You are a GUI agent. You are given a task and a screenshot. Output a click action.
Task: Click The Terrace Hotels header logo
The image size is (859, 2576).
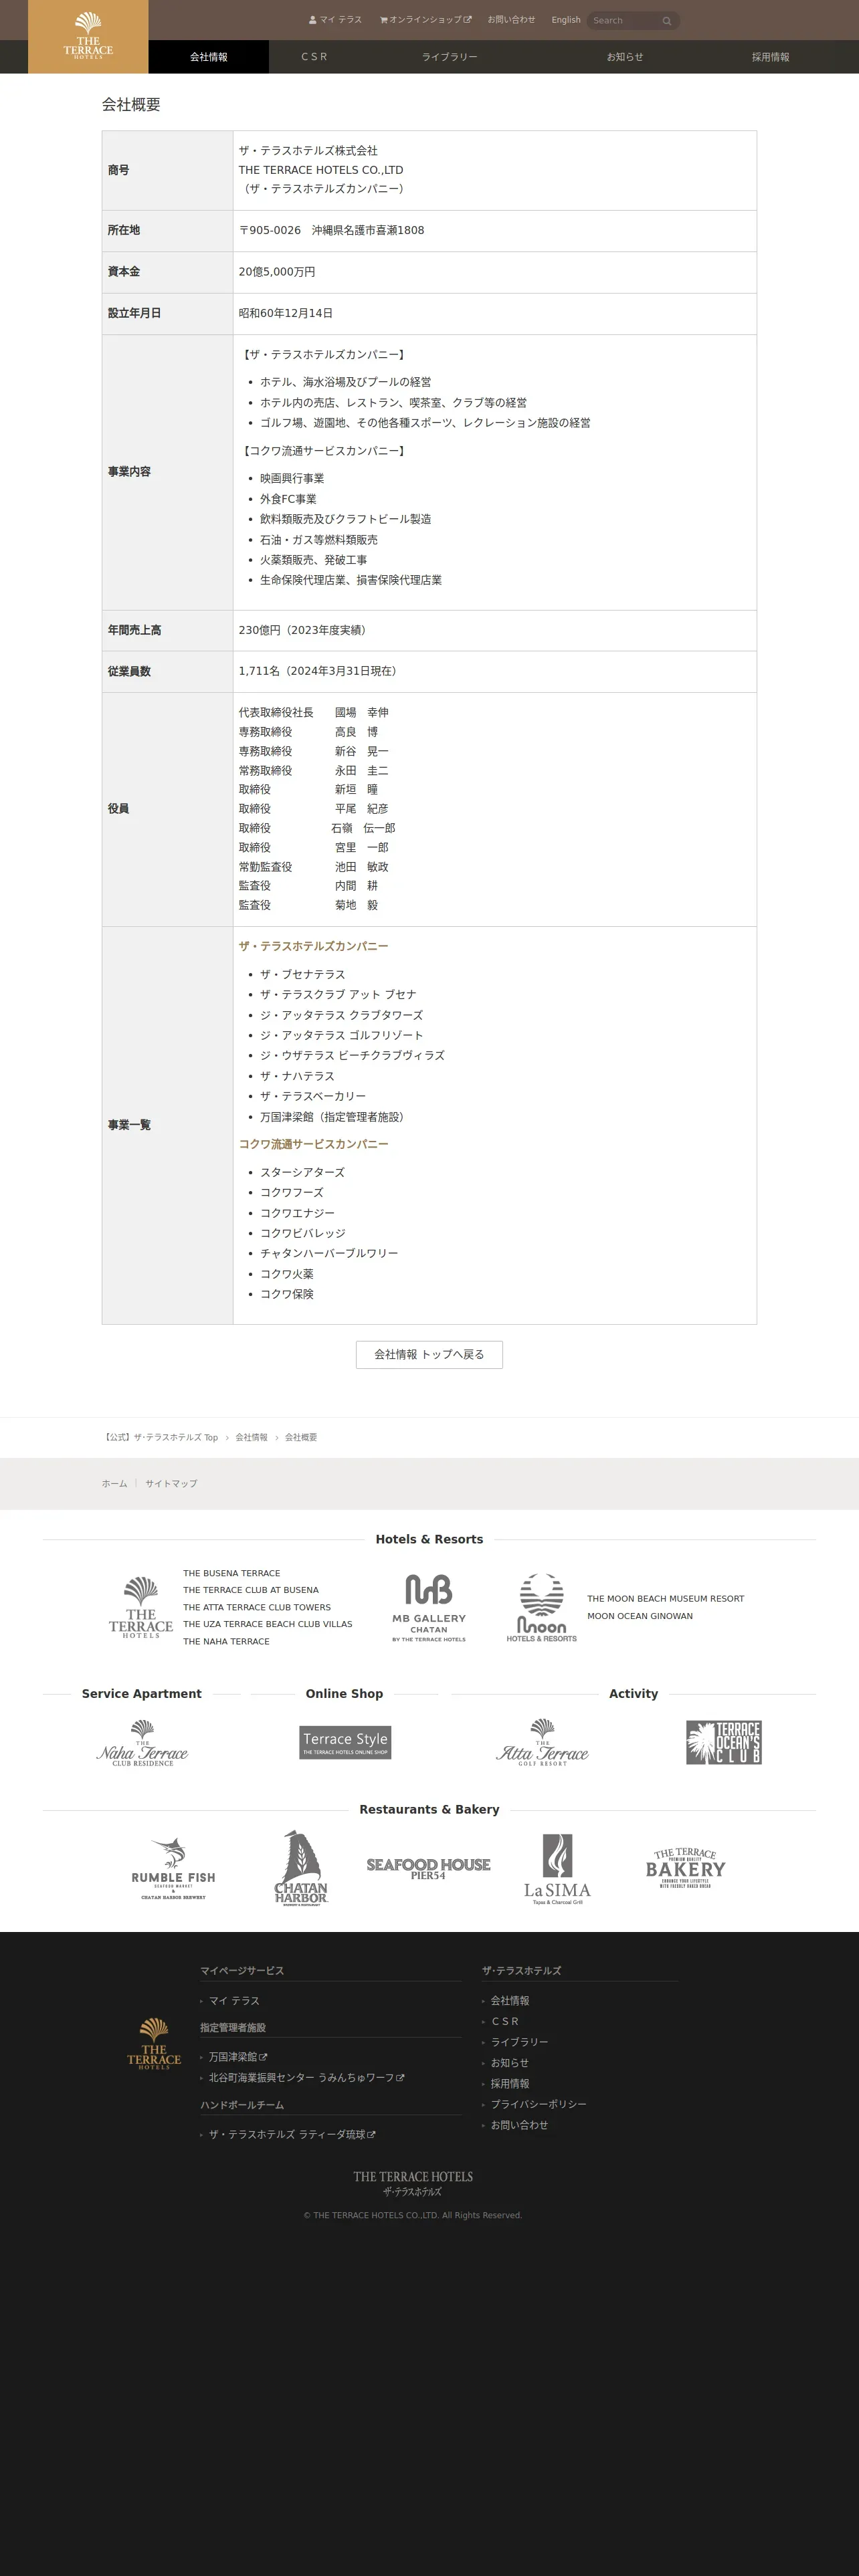[88, 36]
